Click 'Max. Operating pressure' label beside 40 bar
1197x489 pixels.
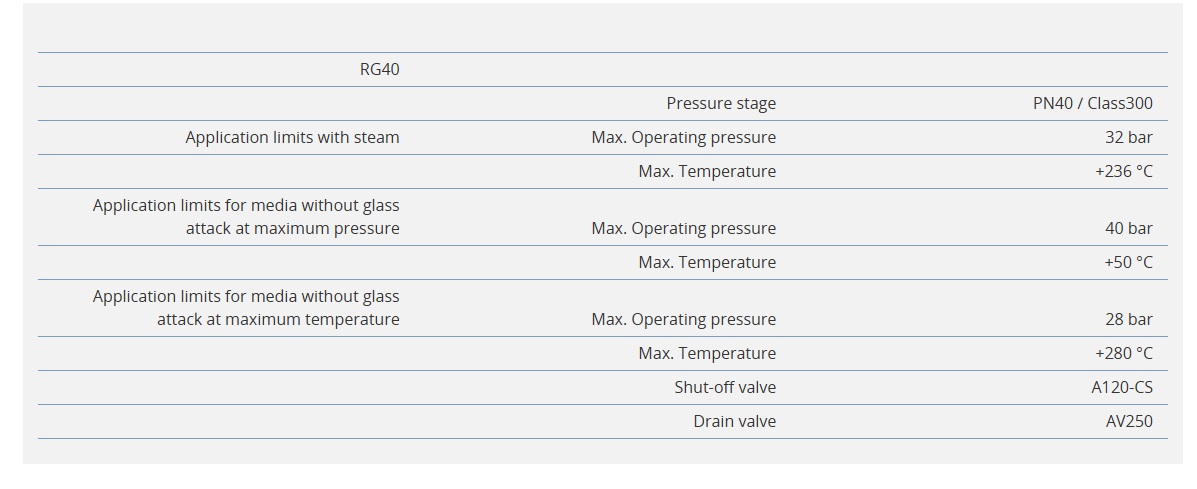point(683,228)
